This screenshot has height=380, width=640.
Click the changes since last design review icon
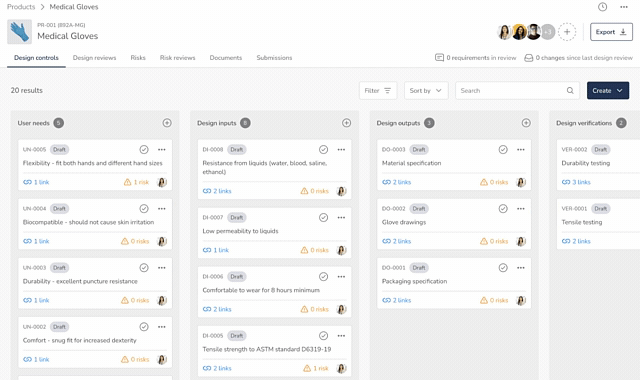pos(529,58)
